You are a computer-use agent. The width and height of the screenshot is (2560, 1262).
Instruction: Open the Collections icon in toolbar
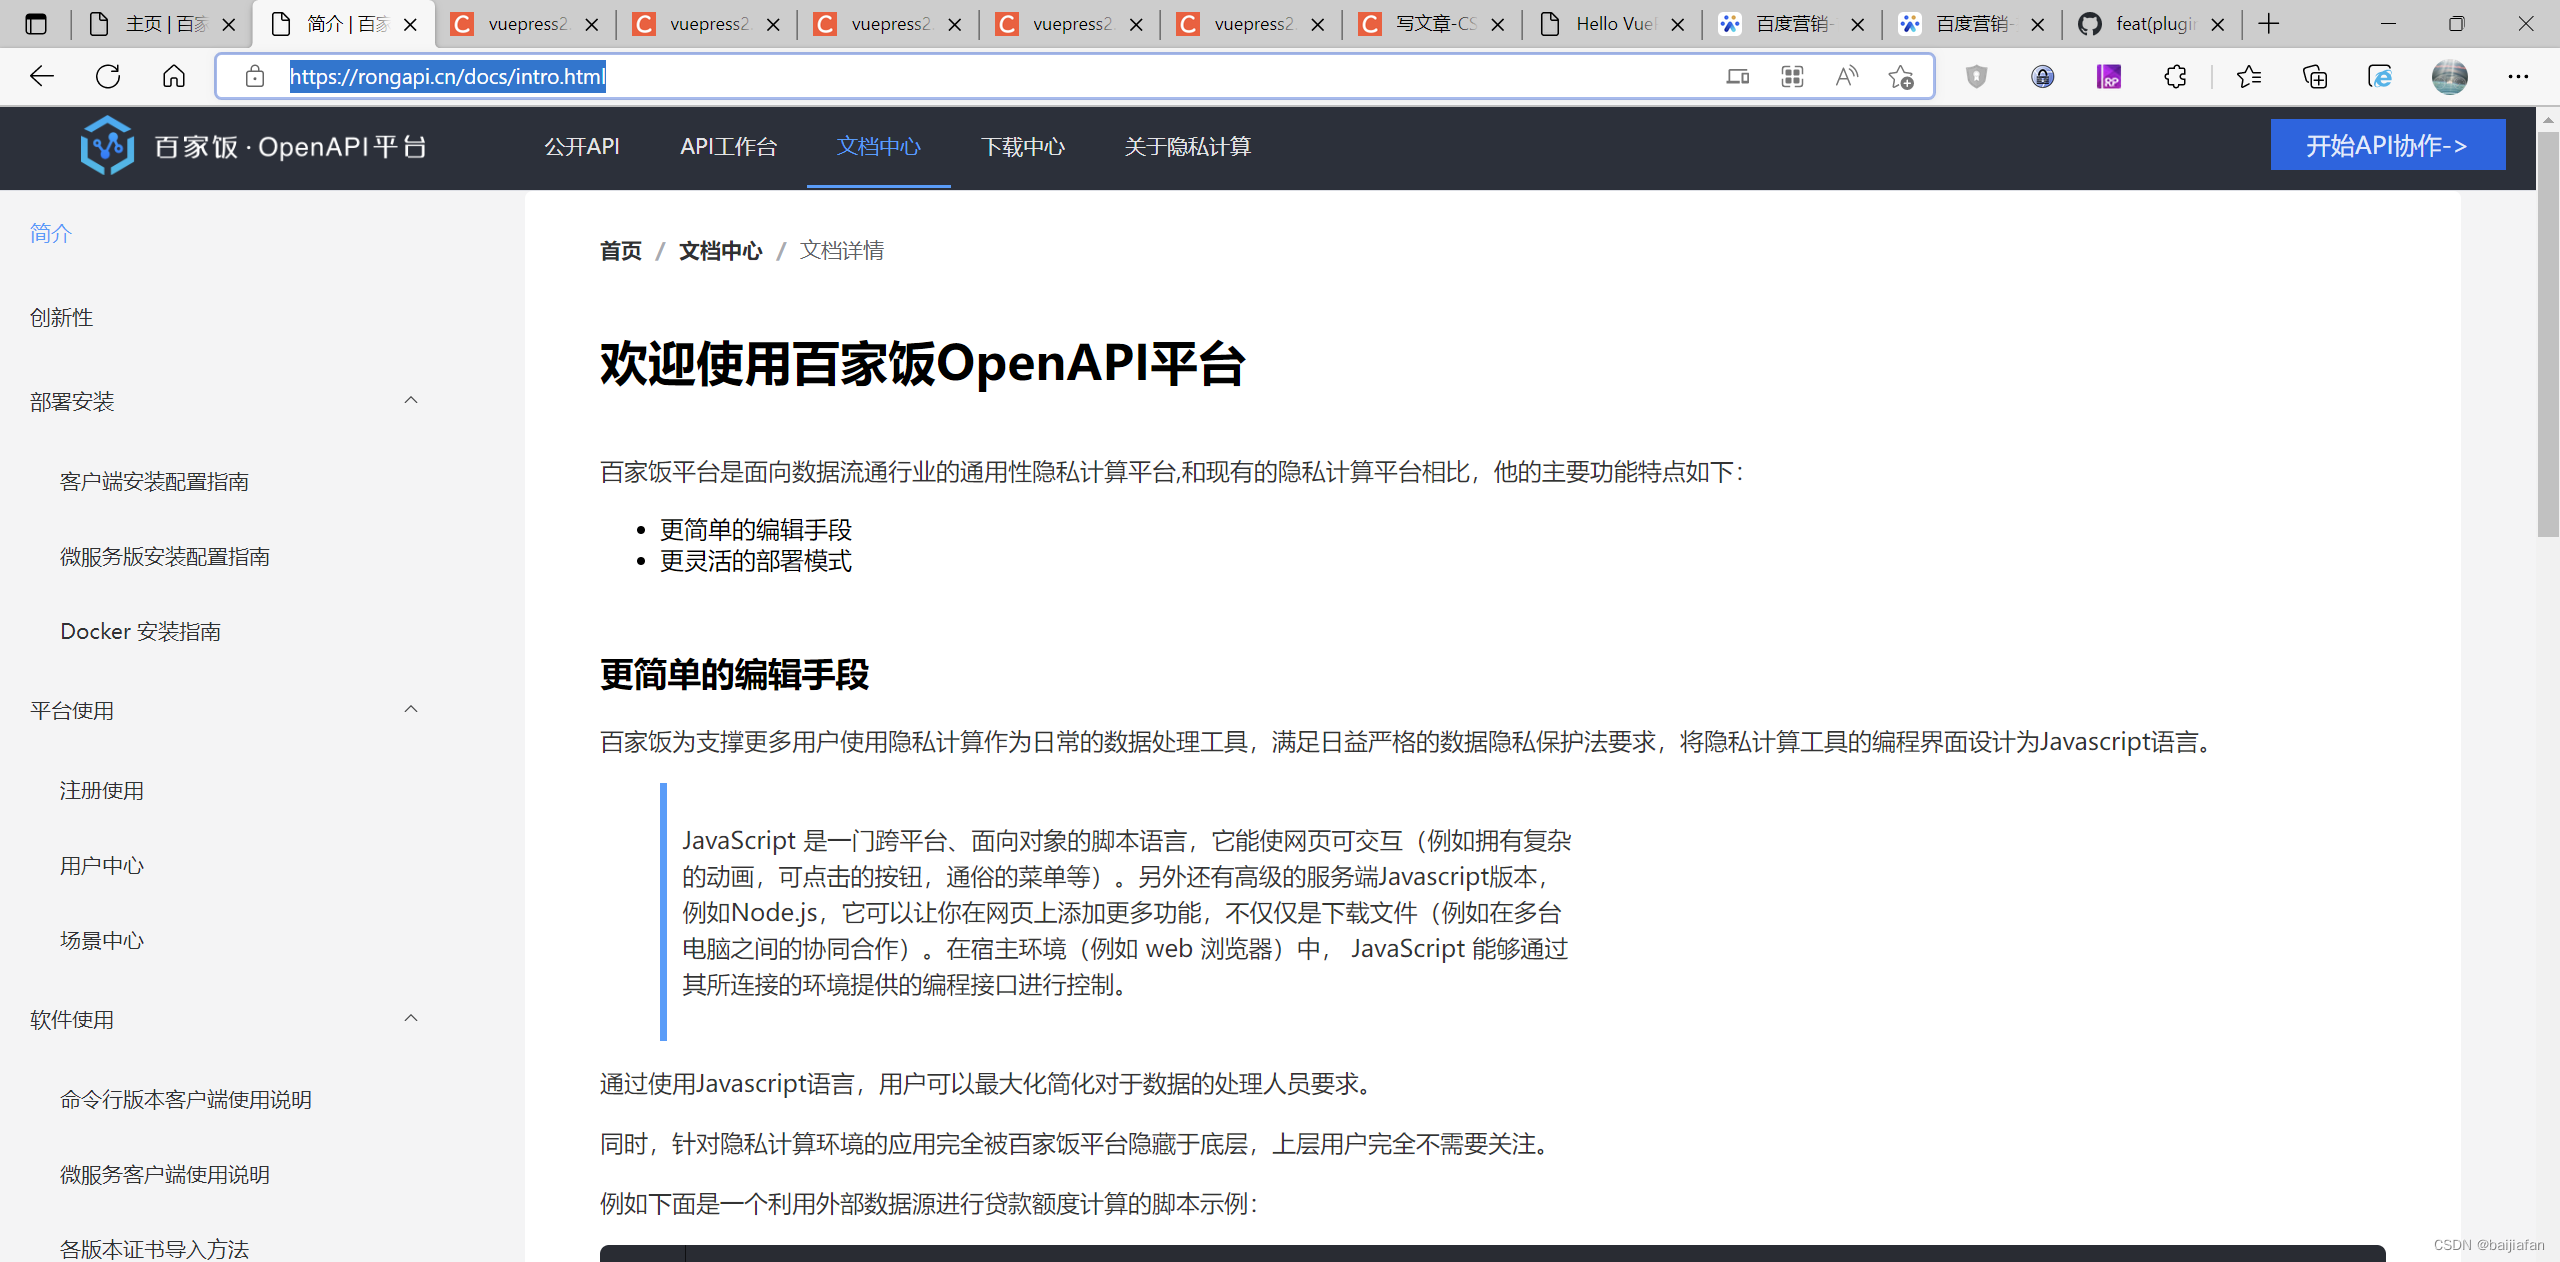2315,76
